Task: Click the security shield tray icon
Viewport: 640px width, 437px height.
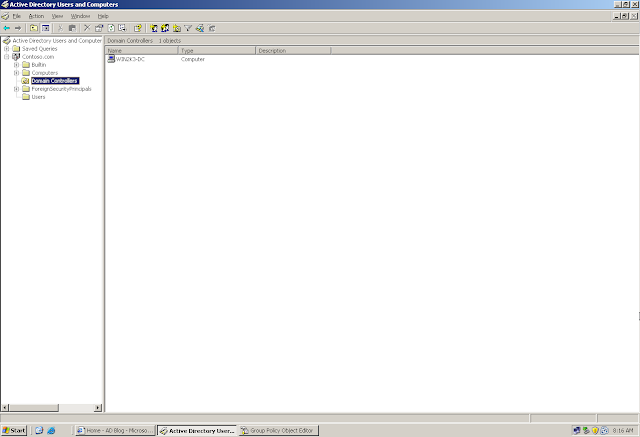Action: pos(595,430)
